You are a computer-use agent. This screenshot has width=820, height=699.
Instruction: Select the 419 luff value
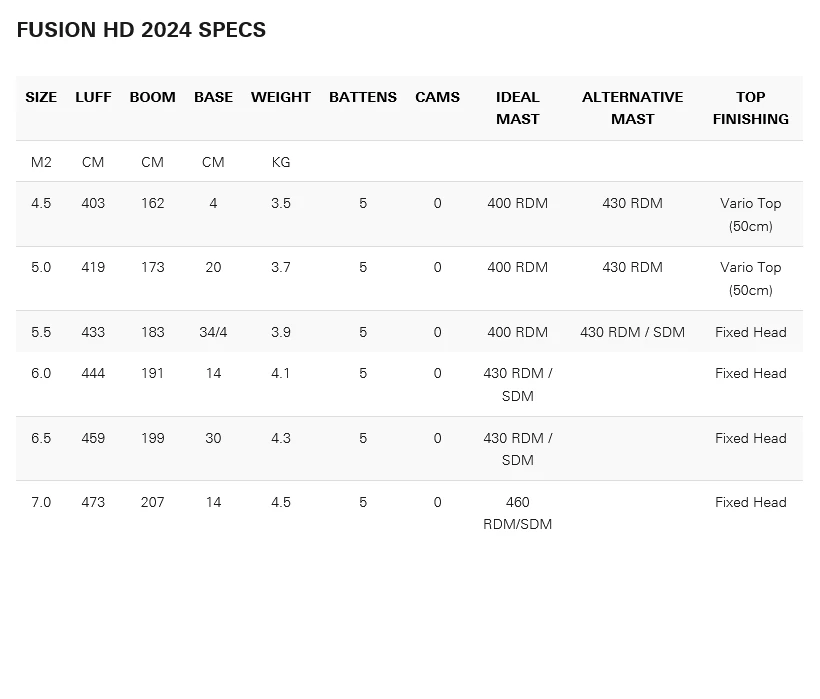(93, 267)
